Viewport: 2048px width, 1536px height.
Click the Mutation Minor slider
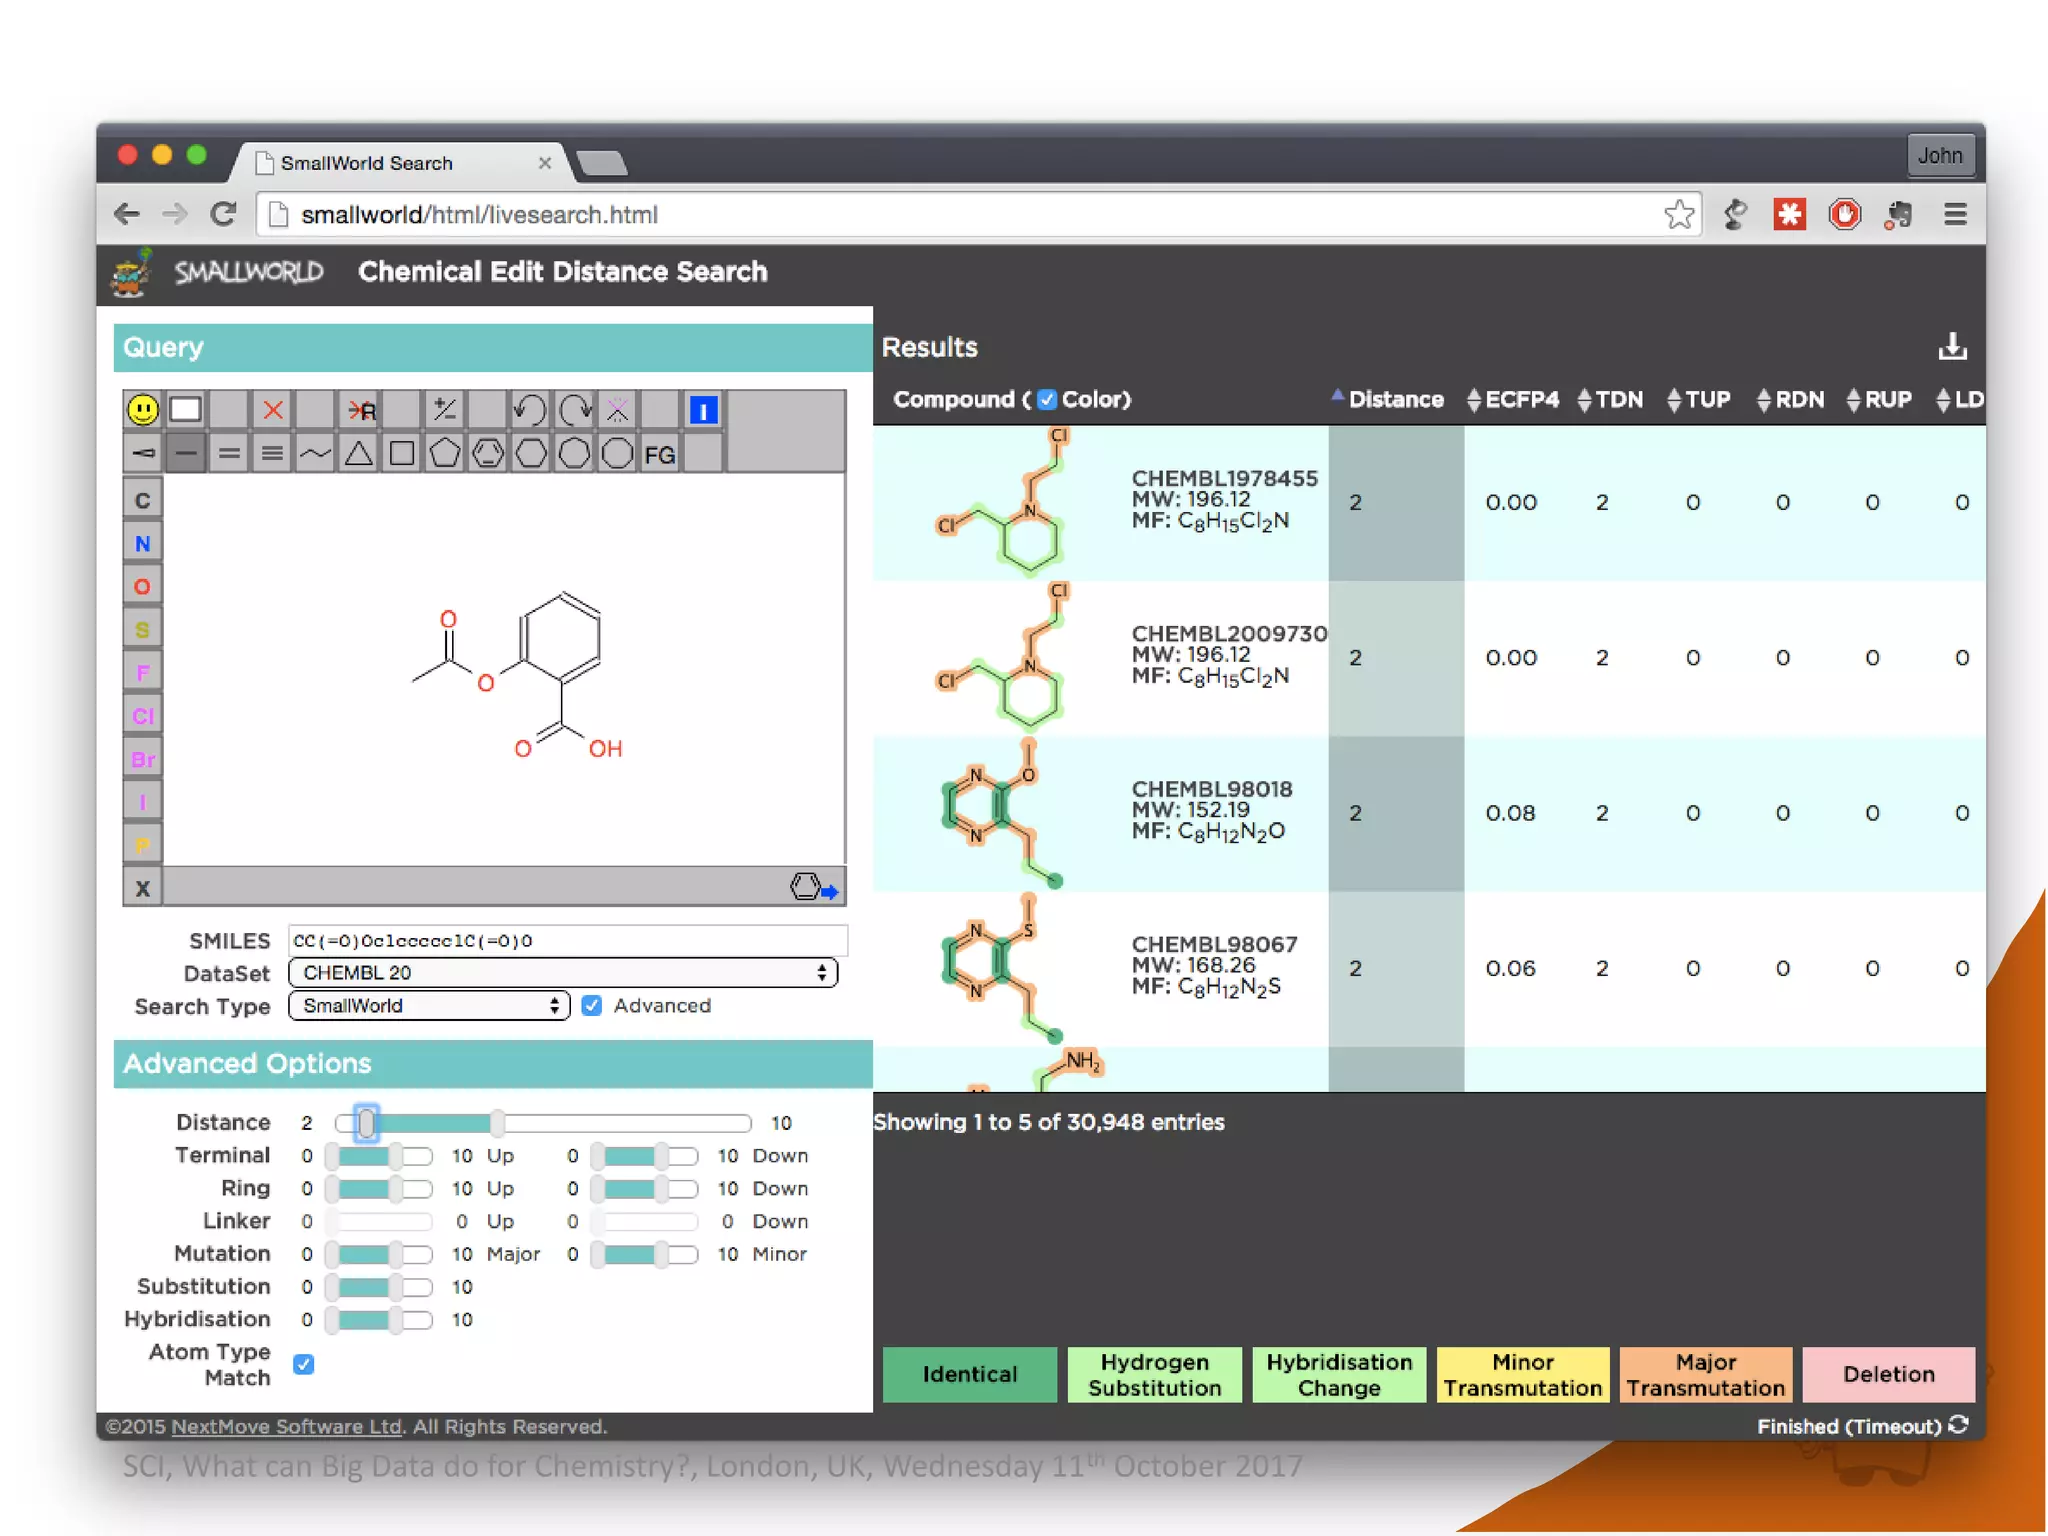[645, 1254]
